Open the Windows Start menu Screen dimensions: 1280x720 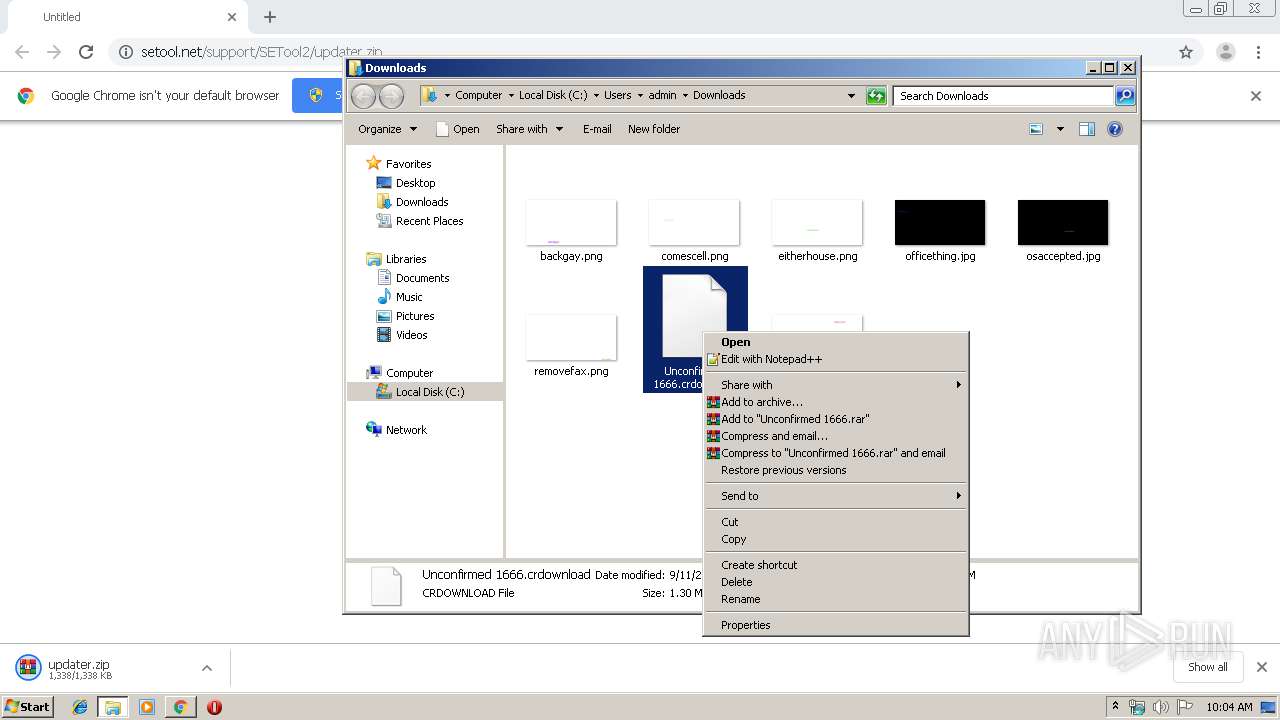coord(27,707)
